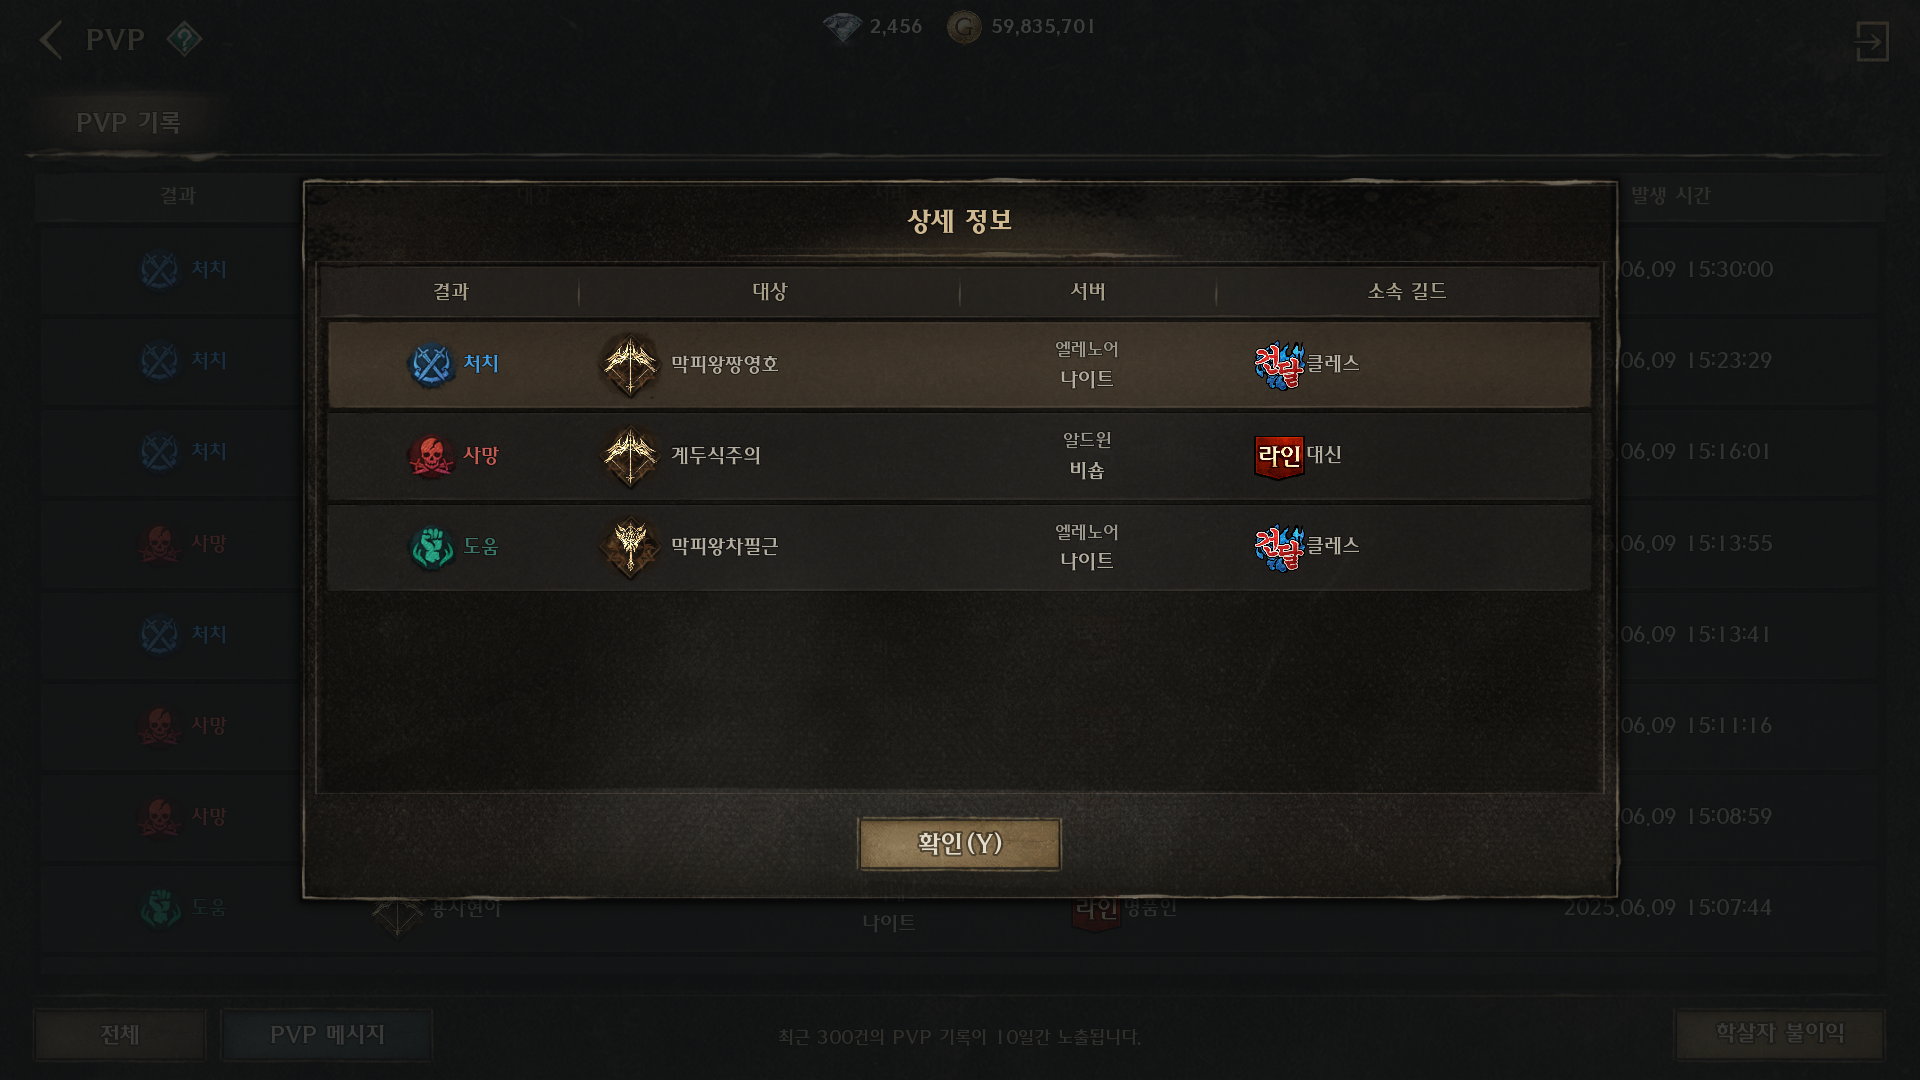Select the 게두식주의 death record row

[959, 456]
